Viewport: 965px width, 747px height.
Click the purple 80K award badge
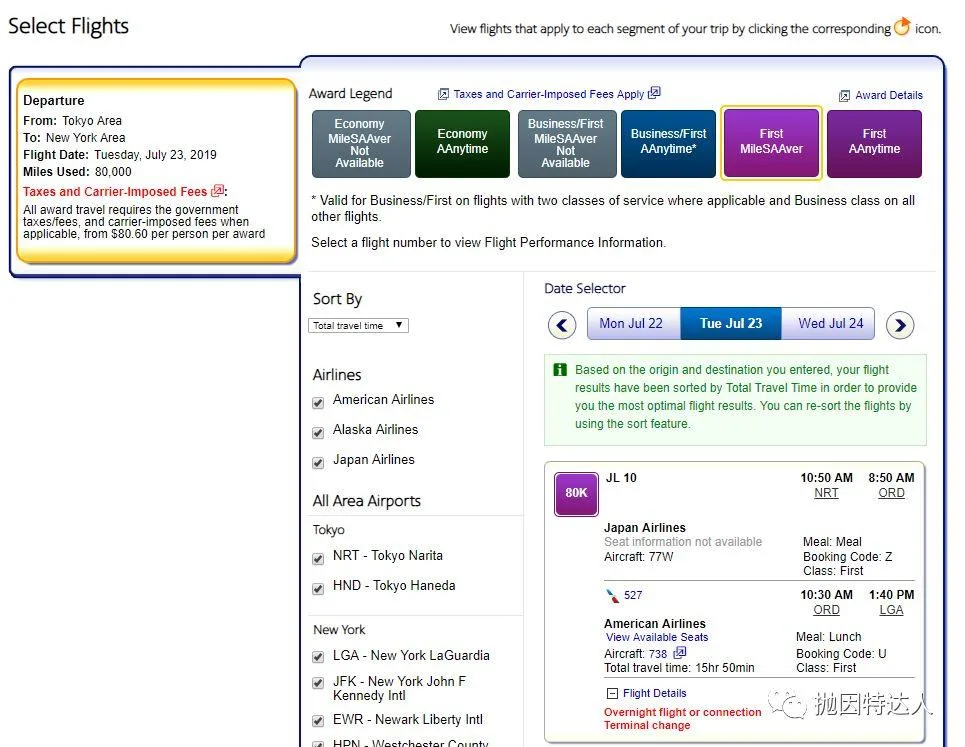576,493
